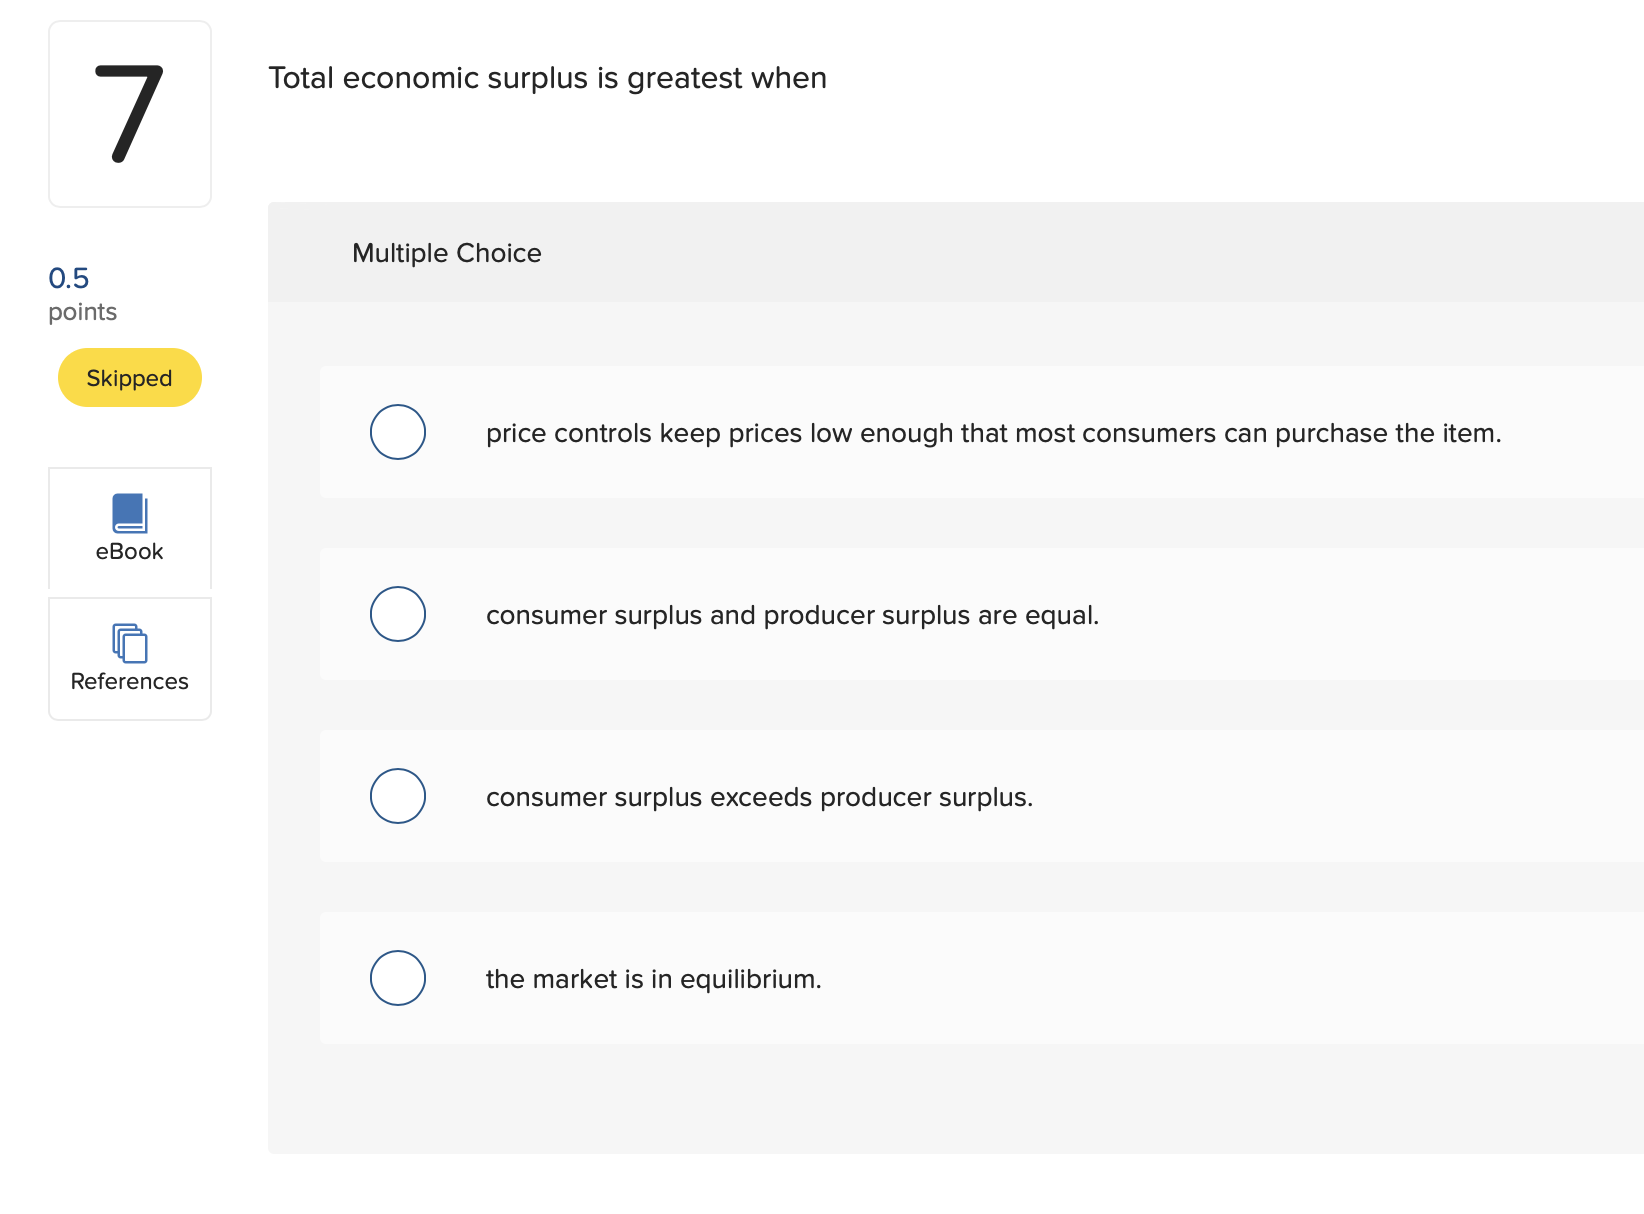Open the eBook resource

(129, 528)
